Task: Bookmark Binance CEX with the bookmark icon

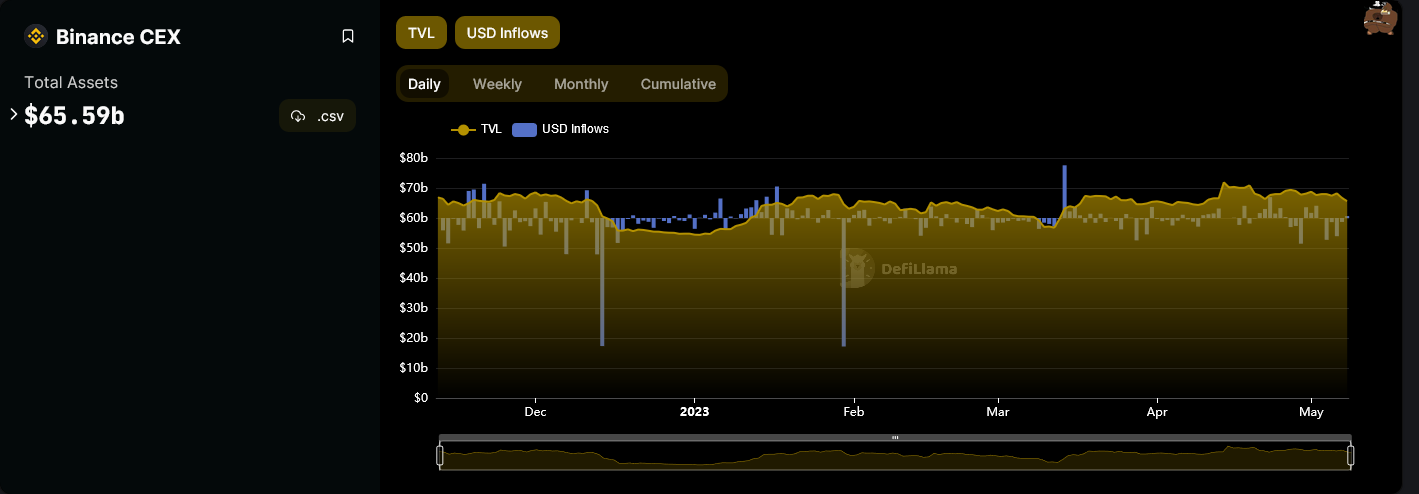Action: click(x=348, y=36)
